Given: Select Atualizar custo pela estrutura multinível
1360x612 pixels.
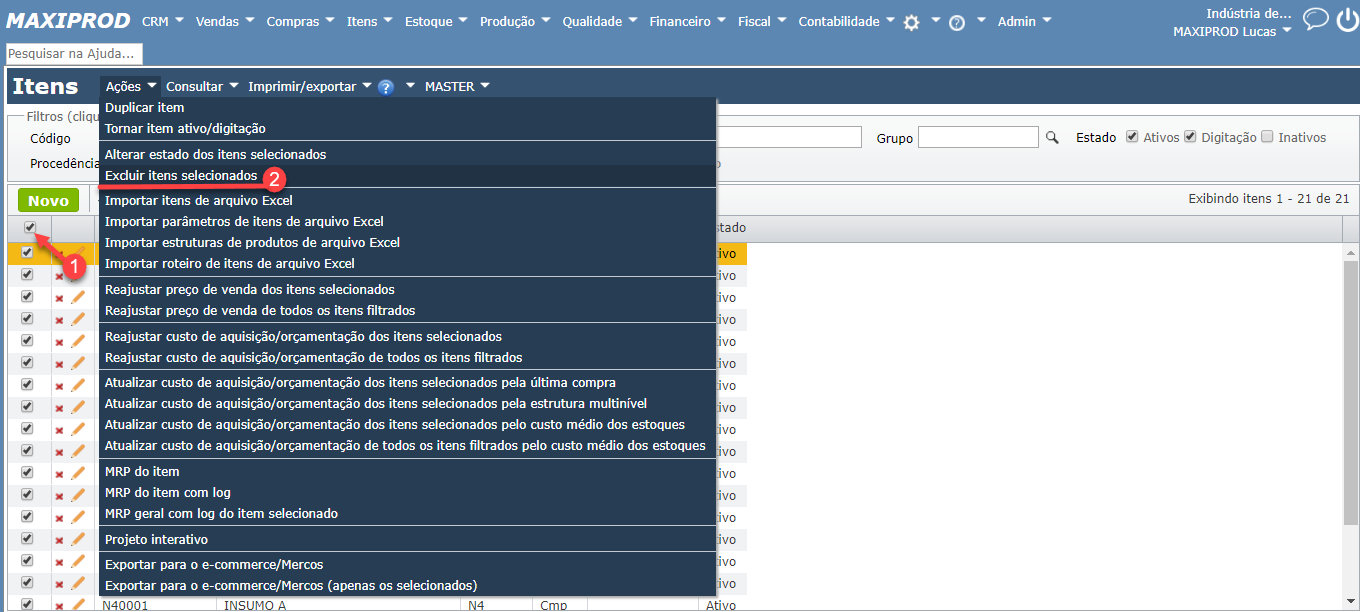Looking at the screenshot, I should coord(408,404).
